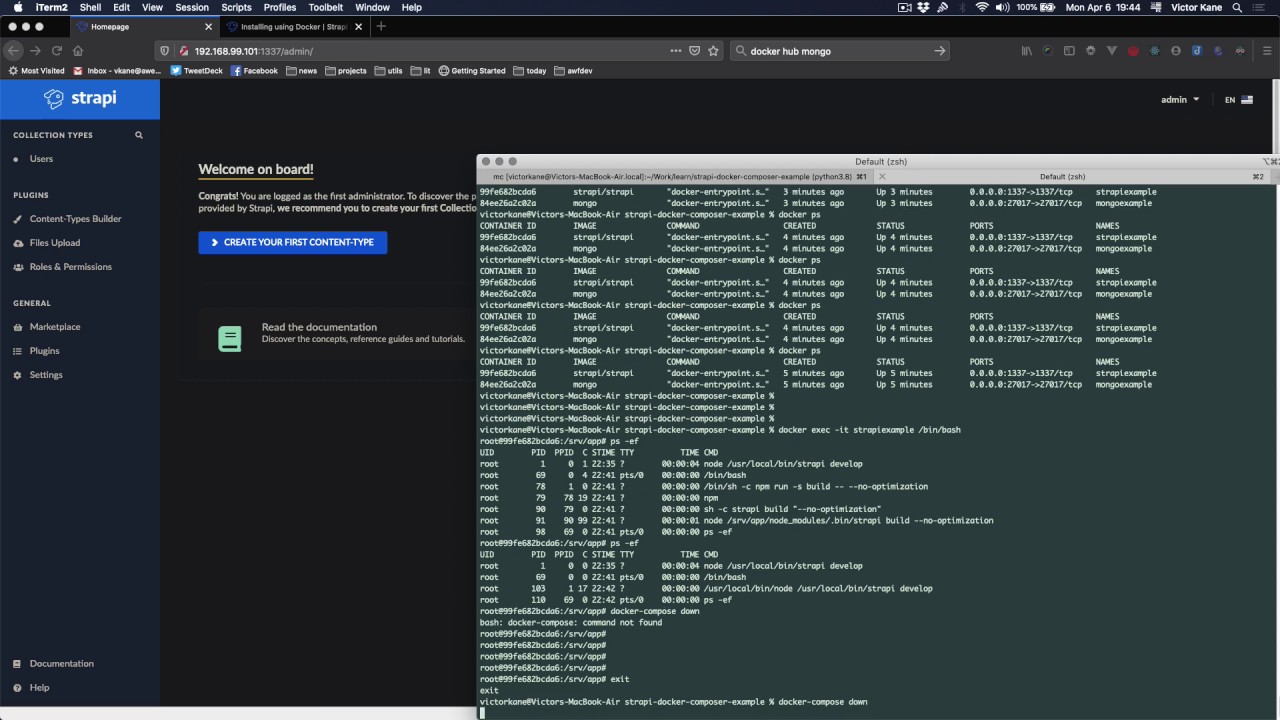Open the TweetDeck bookmark
The height and width of the screenshot is (720, 1280).
point(197,71)
